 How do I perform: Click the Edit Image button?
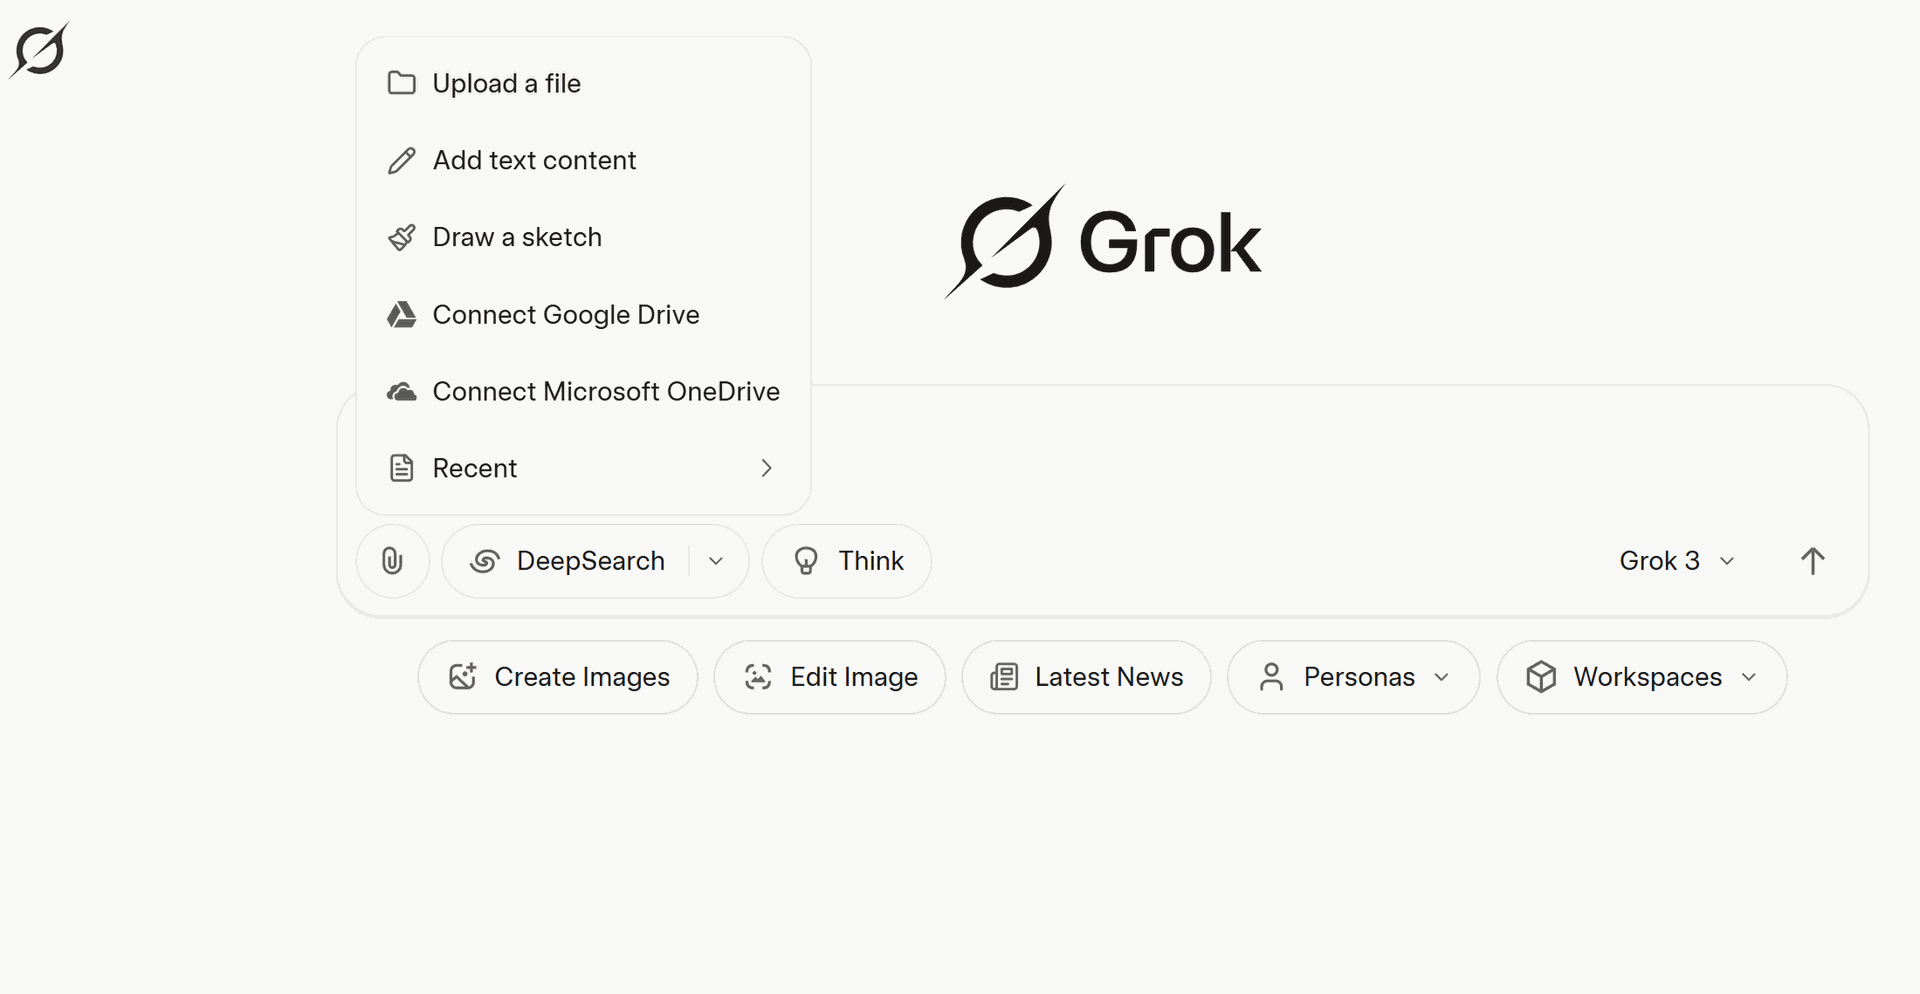[x=830, y=677]
